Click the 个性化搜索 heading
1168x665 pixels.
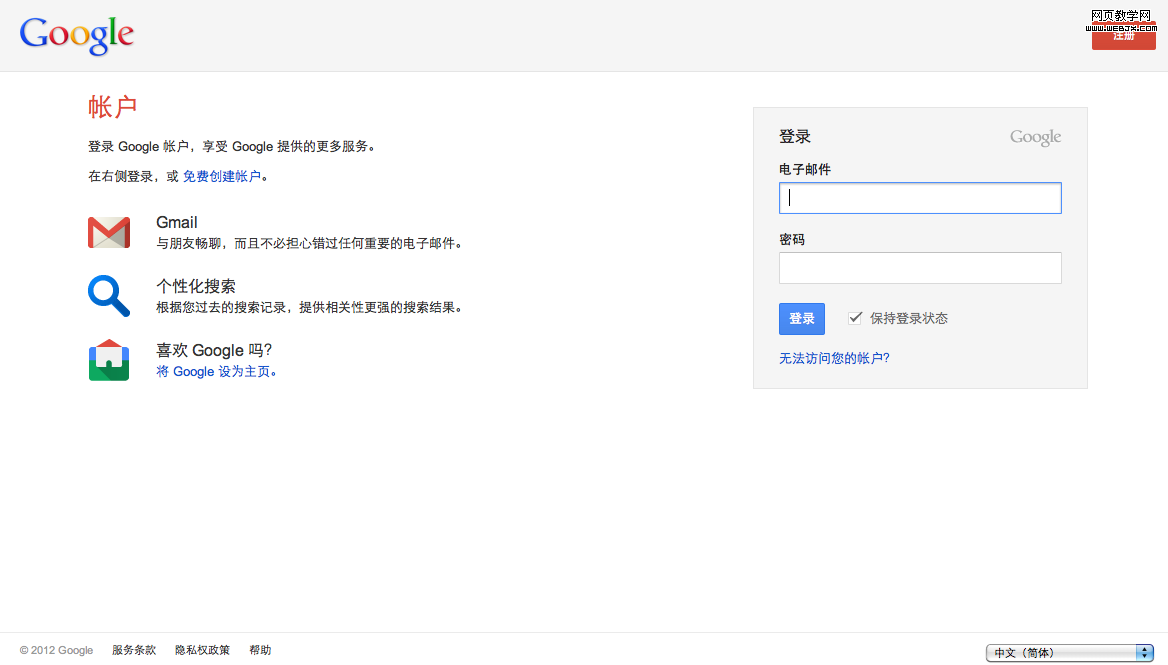pos(196,286)
